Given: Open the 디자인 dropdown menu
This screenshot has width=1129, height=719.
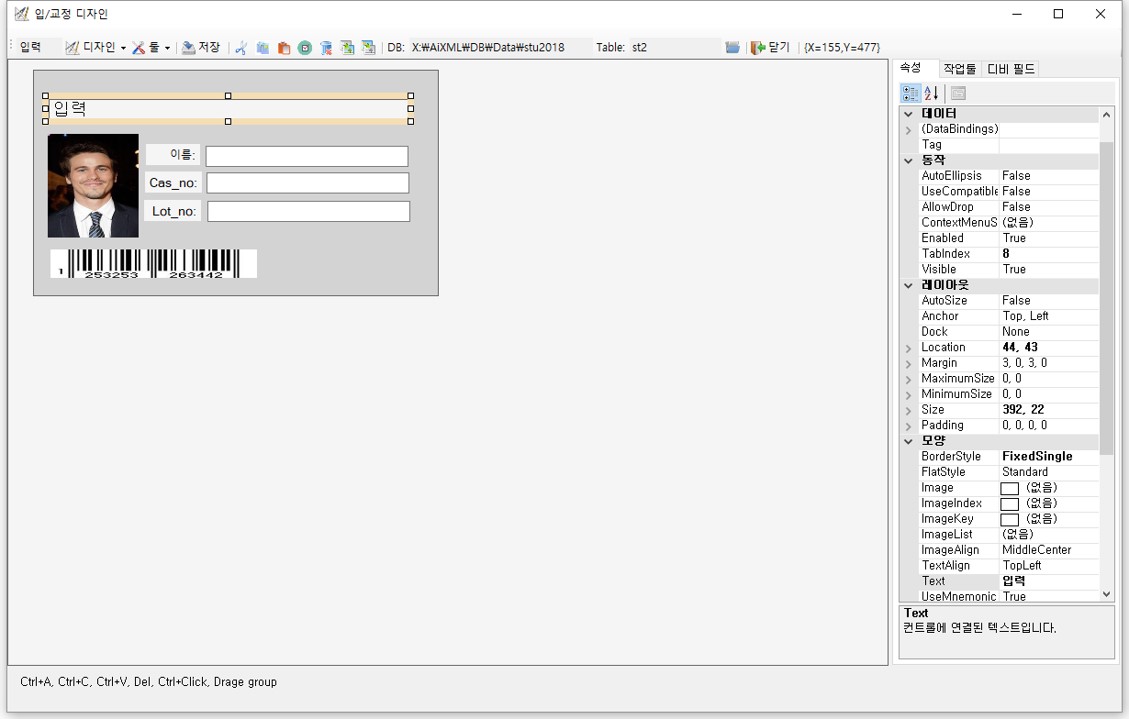Looking at the screenshot, I should tap(97, 48).
